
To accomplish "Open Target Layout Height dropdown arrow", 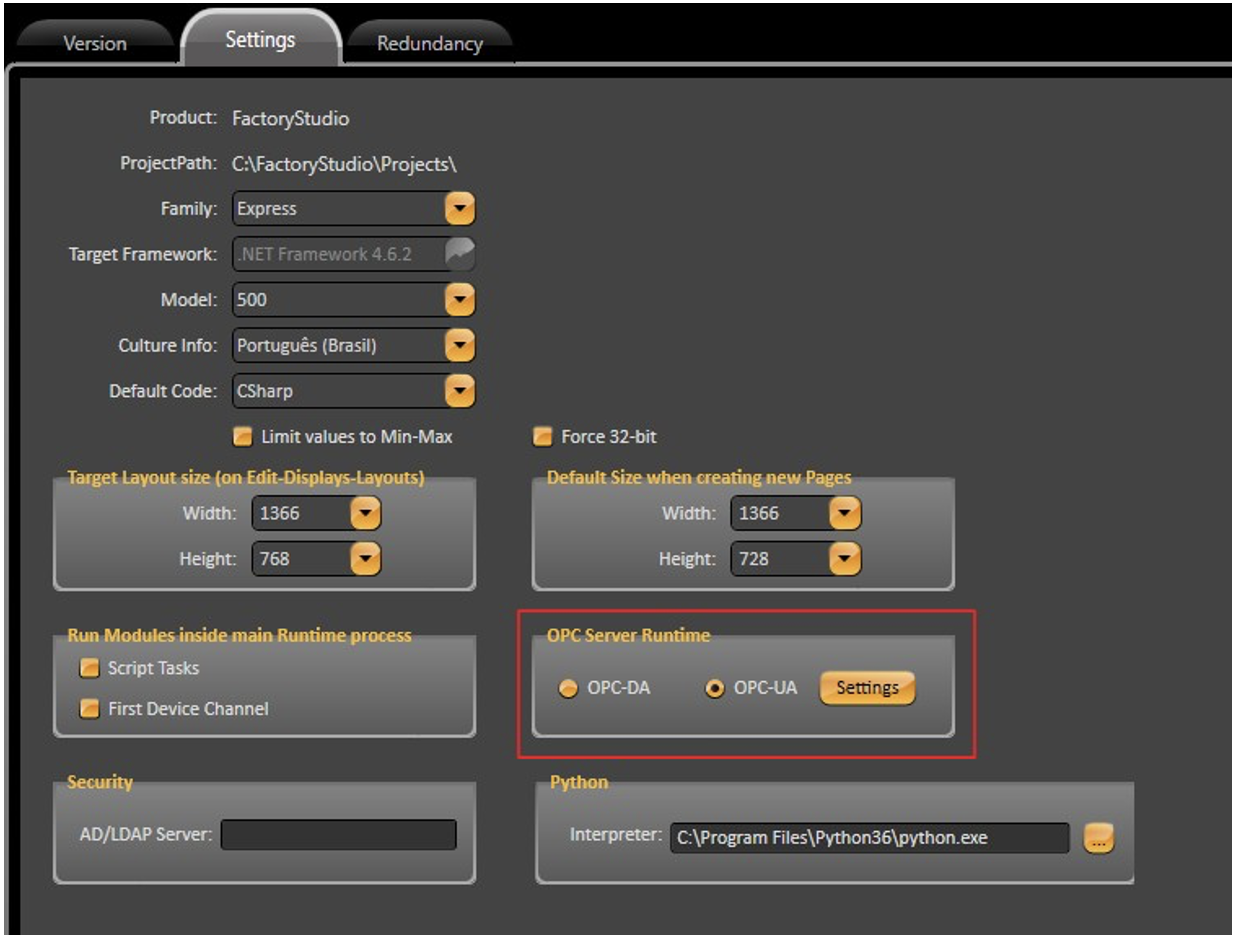I will point(366,559).
